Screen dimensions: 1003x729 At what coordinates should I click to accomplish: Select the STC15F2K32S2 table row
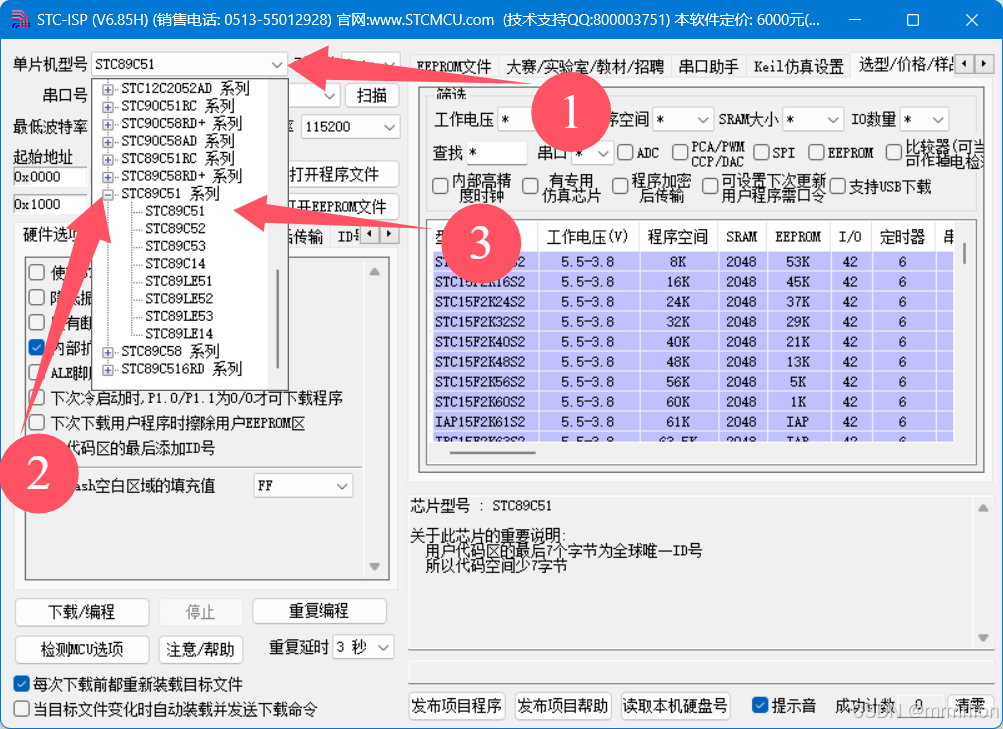[x=693, y=322]
